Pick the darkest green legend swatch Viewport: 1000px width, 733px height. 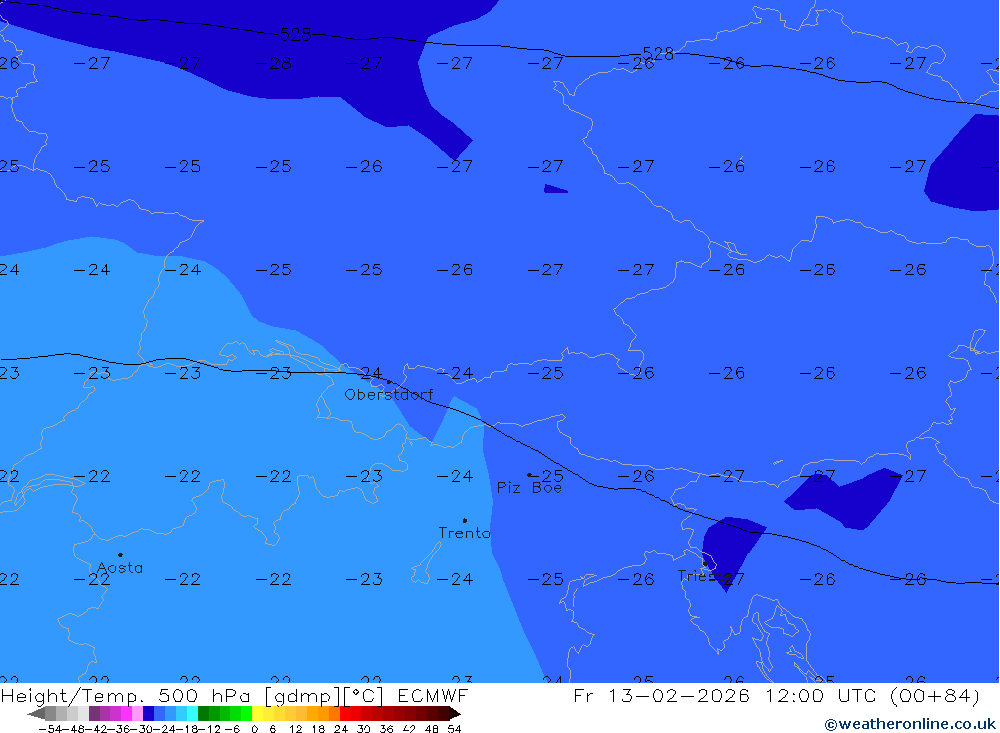pos(203,714)
